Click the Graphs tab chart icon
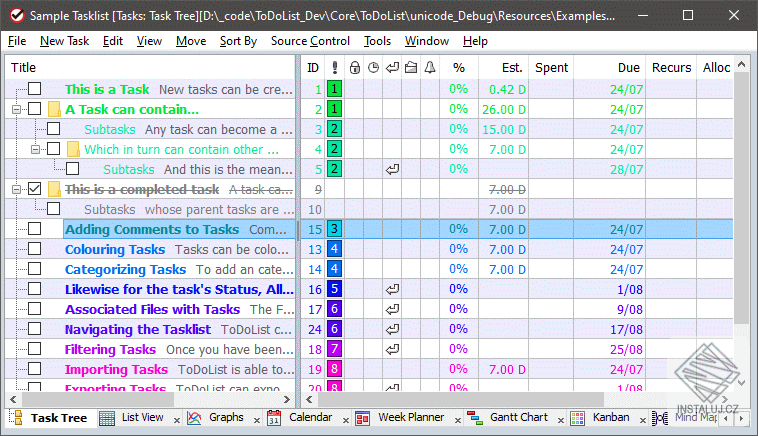The image size is (758, 436). [194, 418]
